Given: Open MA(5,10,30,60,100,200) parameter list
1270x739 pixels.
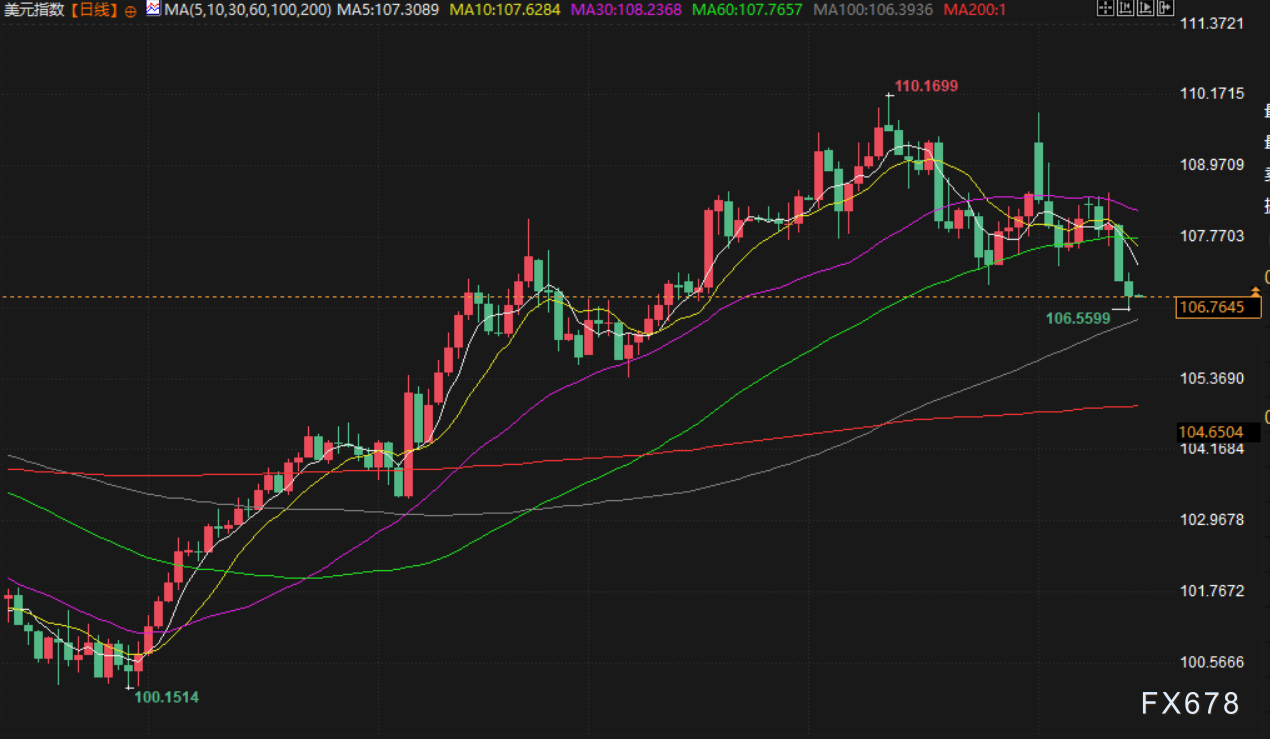Looking at the screenshot, I should coord(246,10).
